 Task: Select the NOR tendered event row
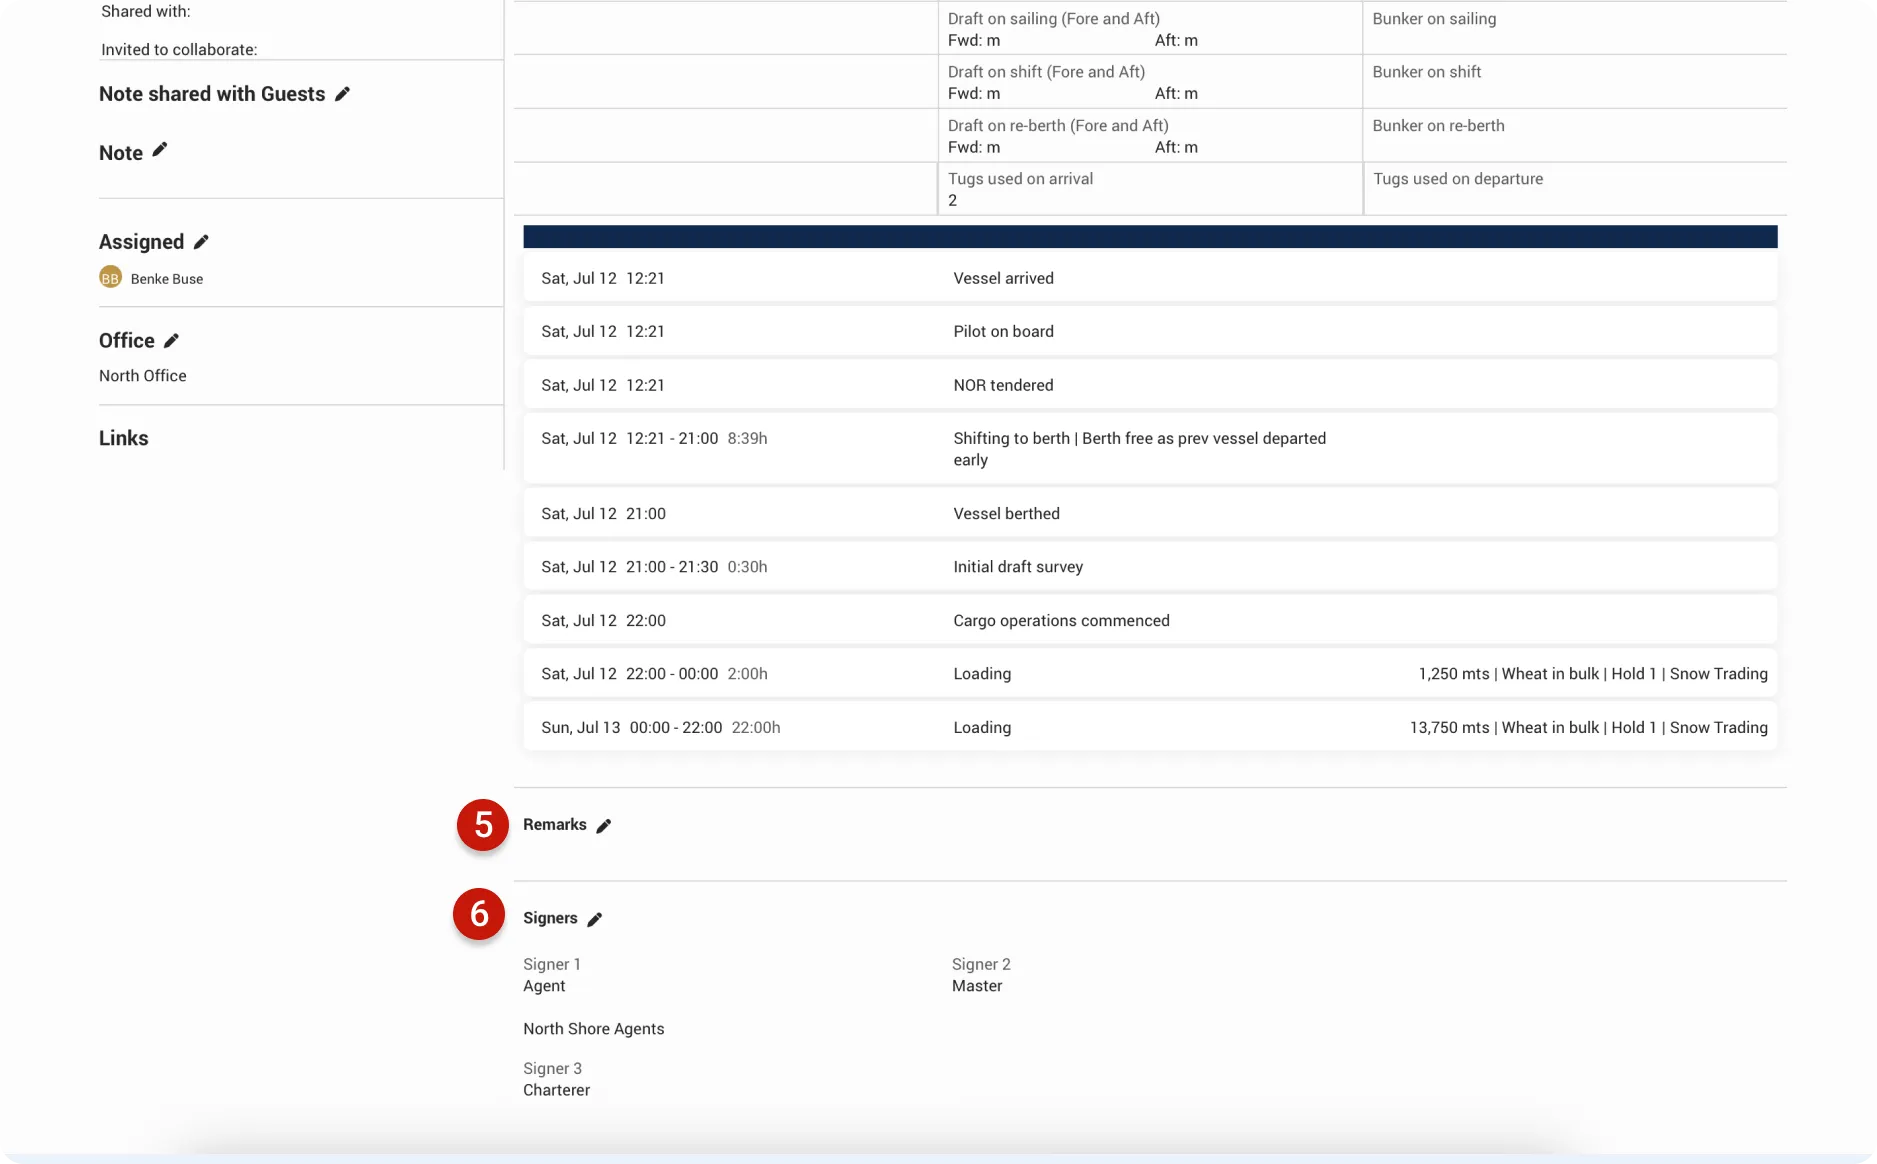[1150, 385]
